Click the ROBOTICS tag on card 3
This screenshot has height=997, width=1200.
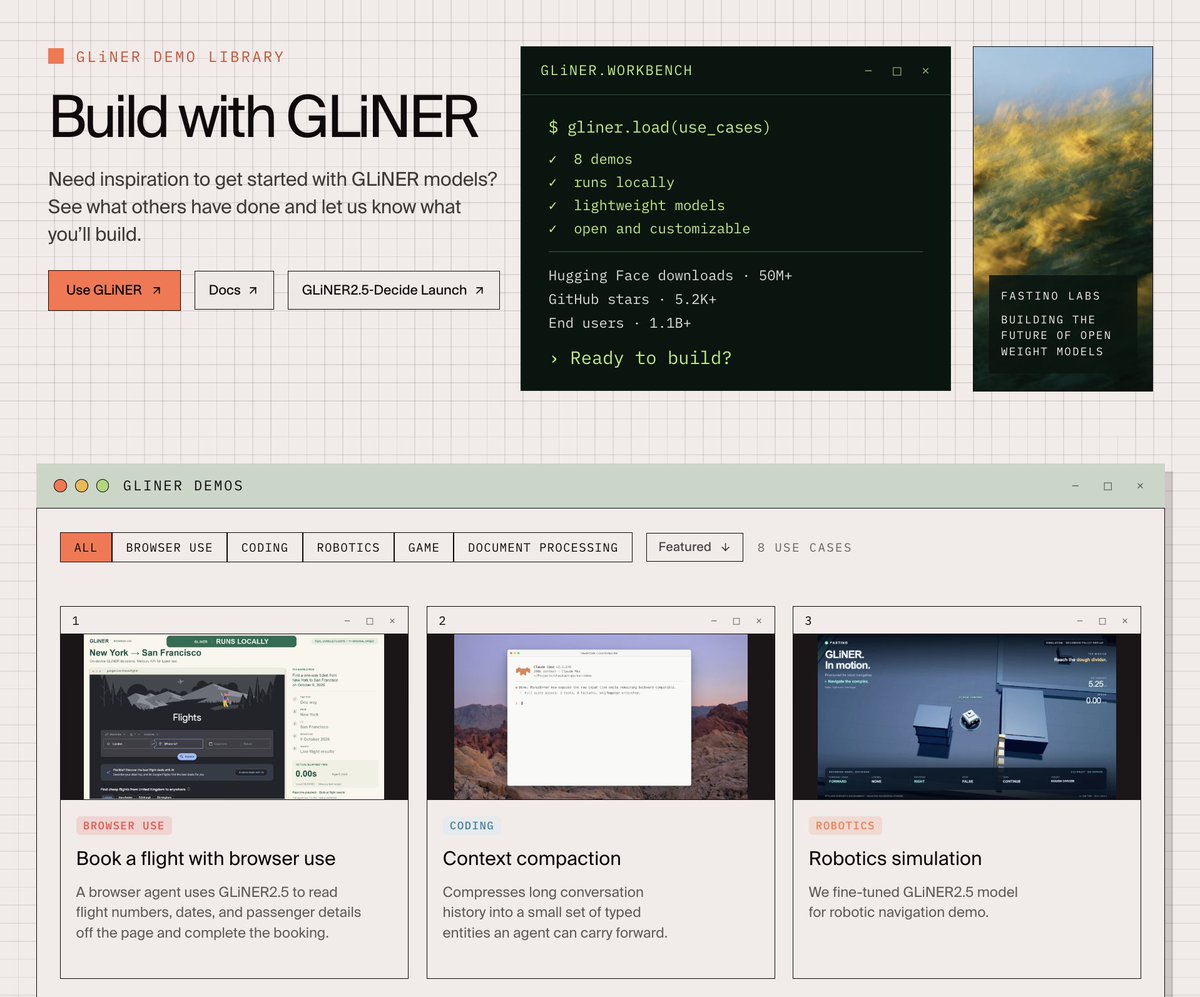[845, 826]
